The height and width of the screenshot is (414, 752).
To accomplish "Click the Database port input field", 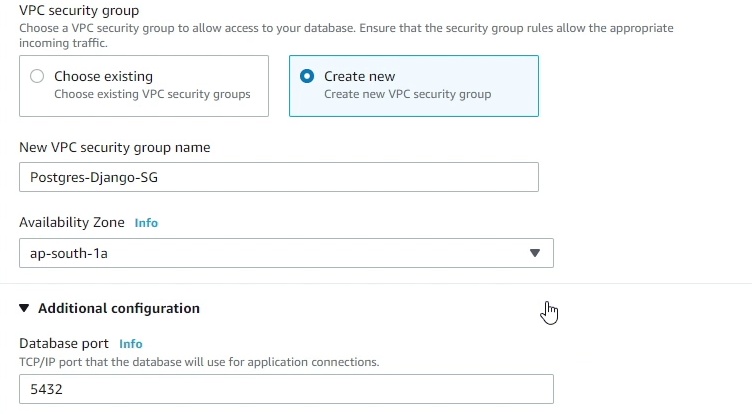I will pyautogui.click(x=286, y=389).
